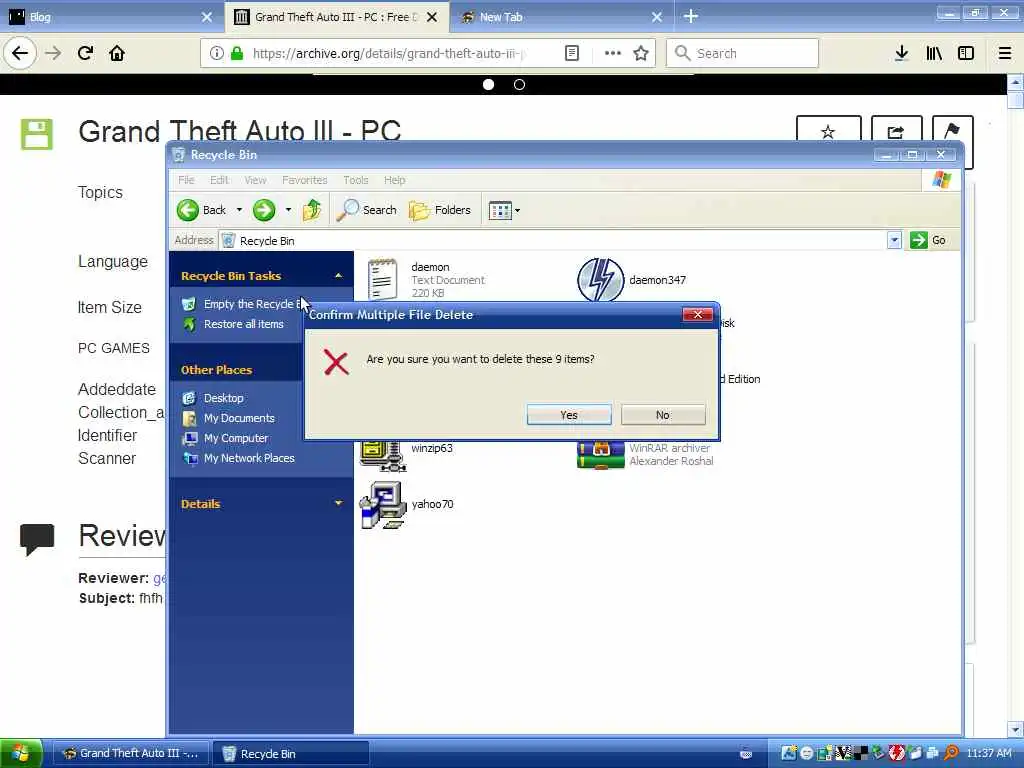Click the Search toolbar button in Recycle Bin
The width and height of the screenshot is (1024, 768).
pyautogui.click(x=366, y=210)
